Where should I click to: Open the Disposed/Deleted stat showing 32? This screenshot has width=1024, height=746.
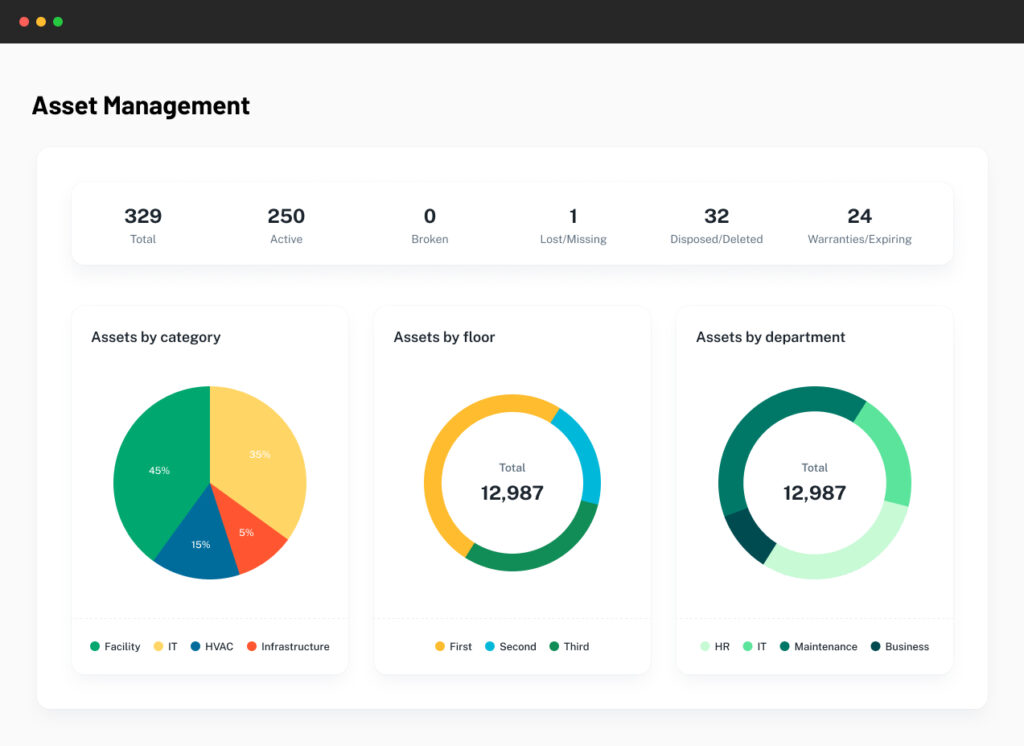[x=716, y=224]
